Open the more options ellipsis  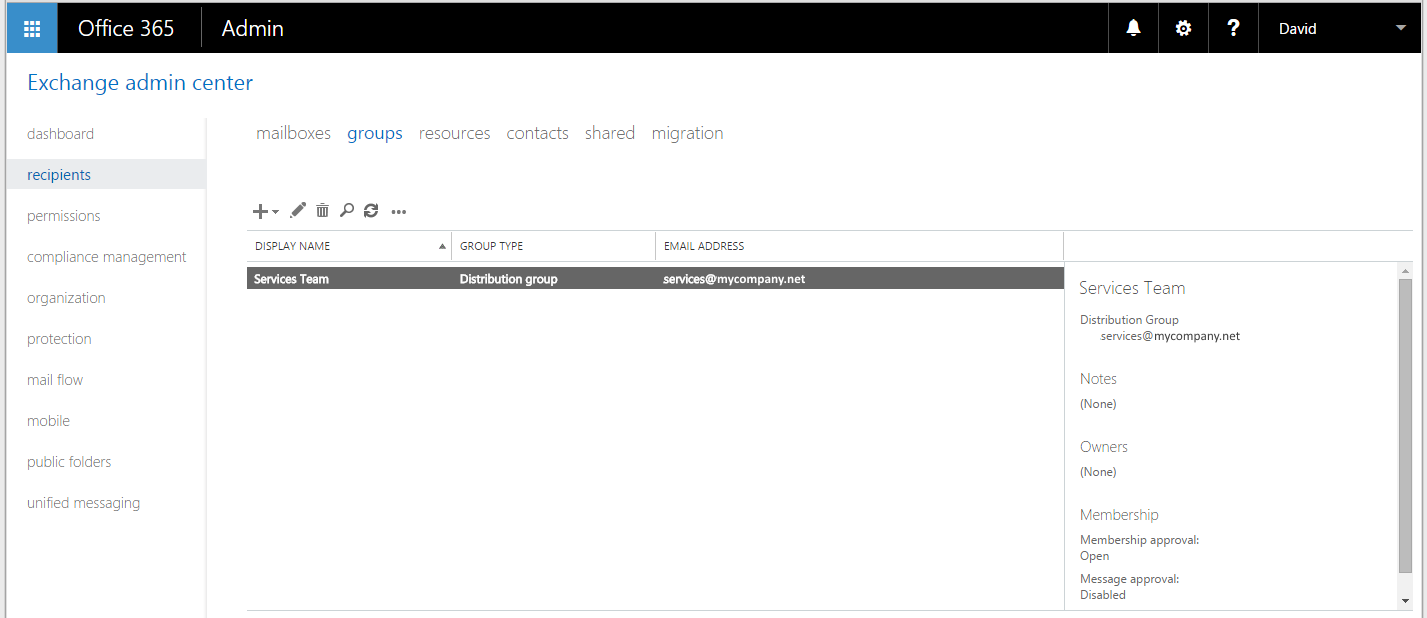pos(399,212)
